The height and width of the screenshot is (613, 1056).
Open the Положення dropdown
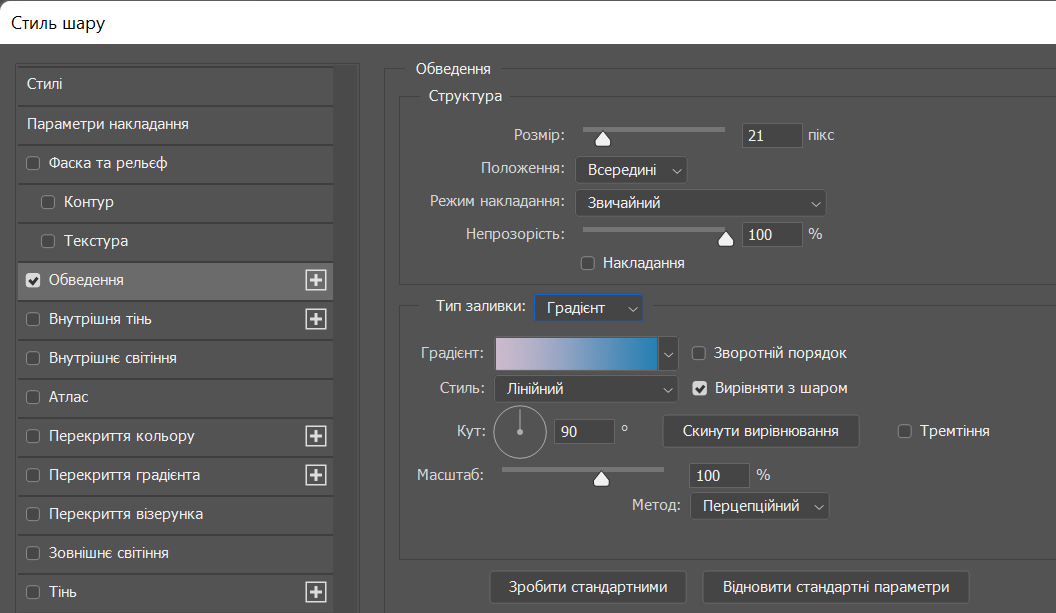[631, 170]
